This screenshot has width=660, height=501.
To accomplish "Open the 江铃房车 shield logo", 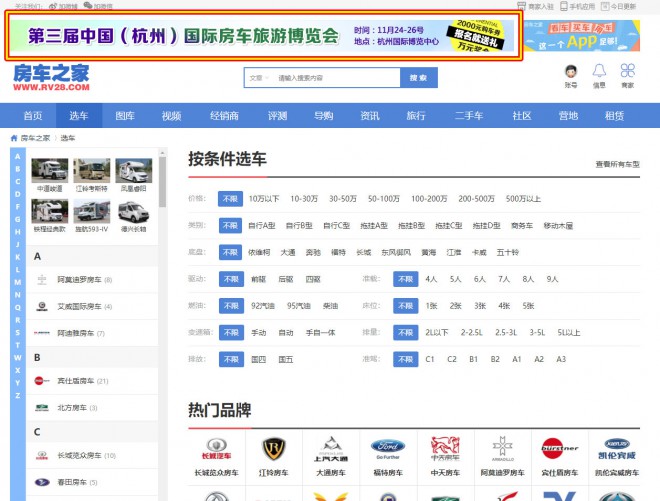I will [274, 449].
